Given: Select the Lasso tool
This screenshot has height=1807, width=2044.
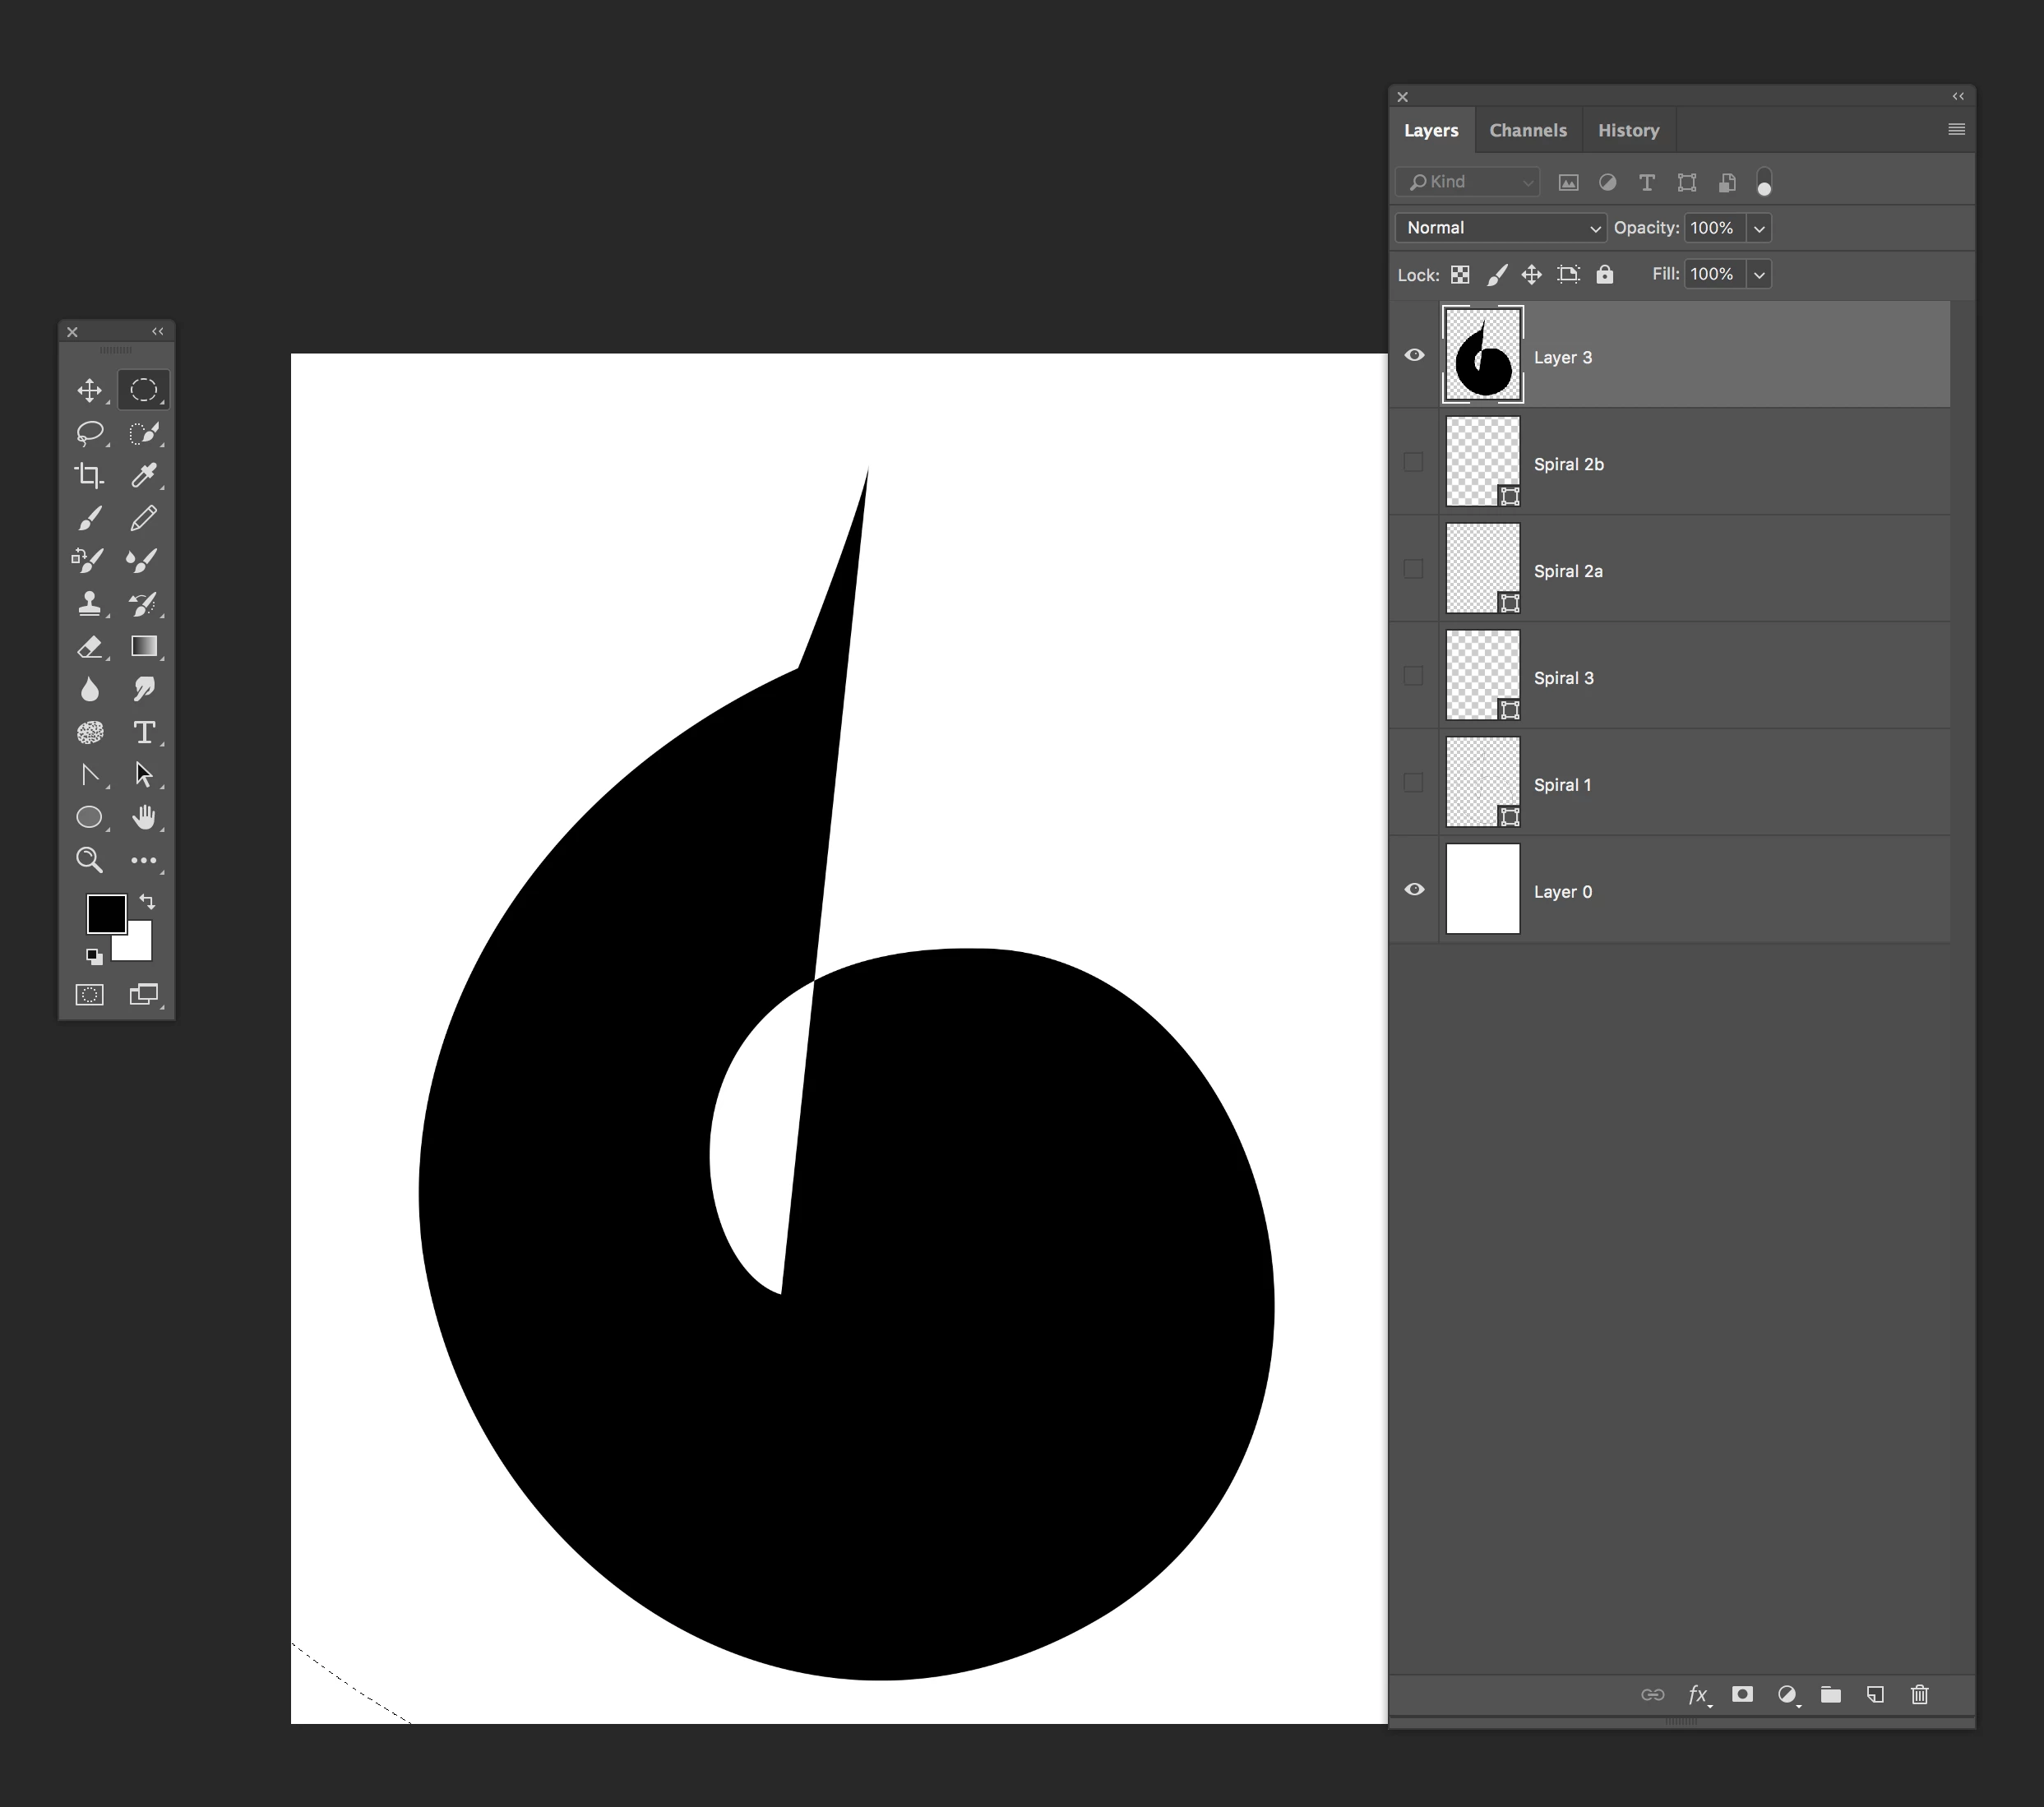Looking at the screenshot, I should pos(89,433).
